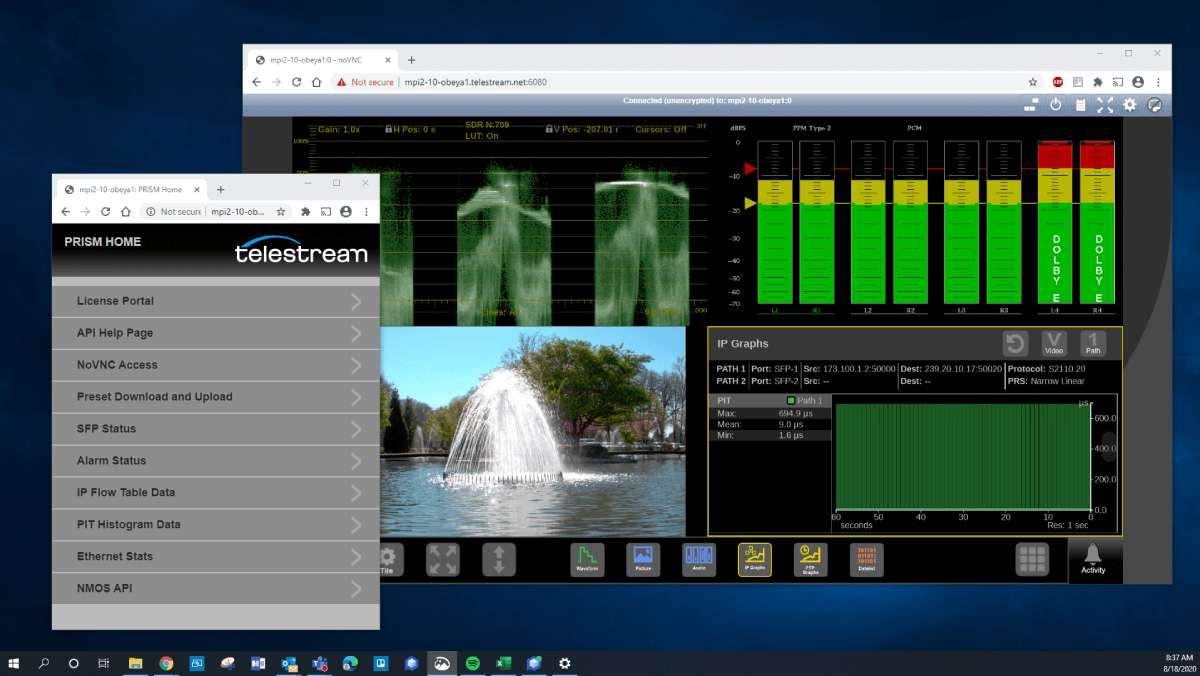Screen dimensions: 1200x676
Task: Reload the noVNC page
Action: [297, 82]
